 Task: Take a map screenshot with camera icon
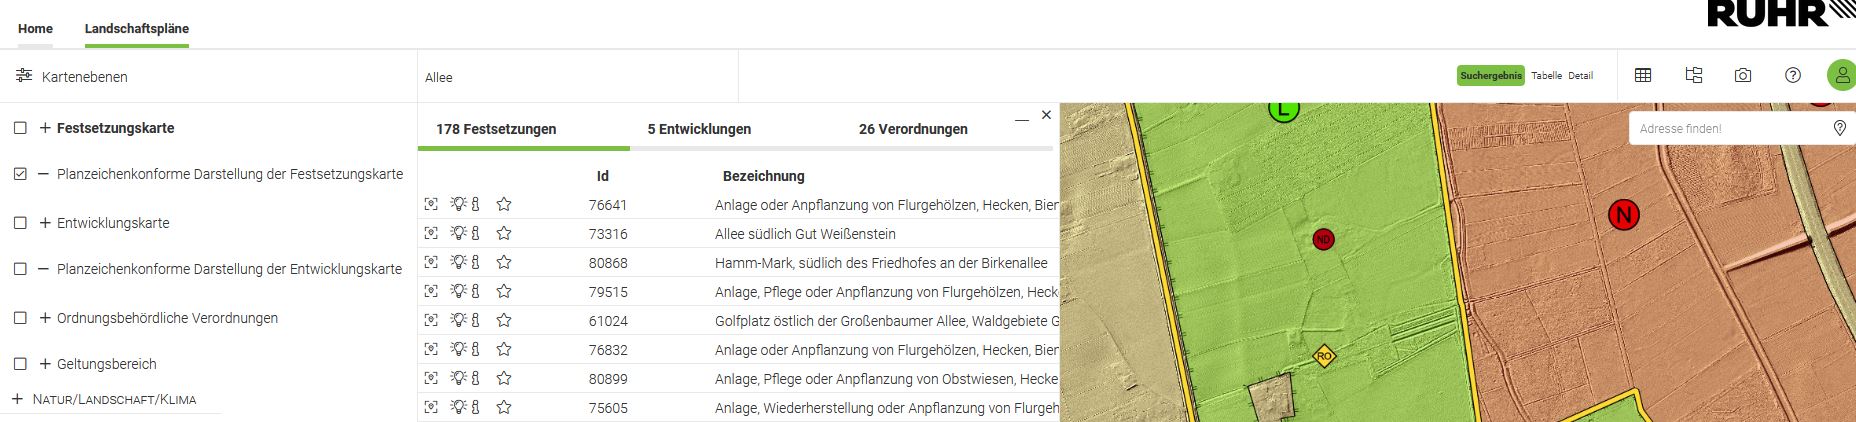pyautogui.click(x=1743, y=75)
